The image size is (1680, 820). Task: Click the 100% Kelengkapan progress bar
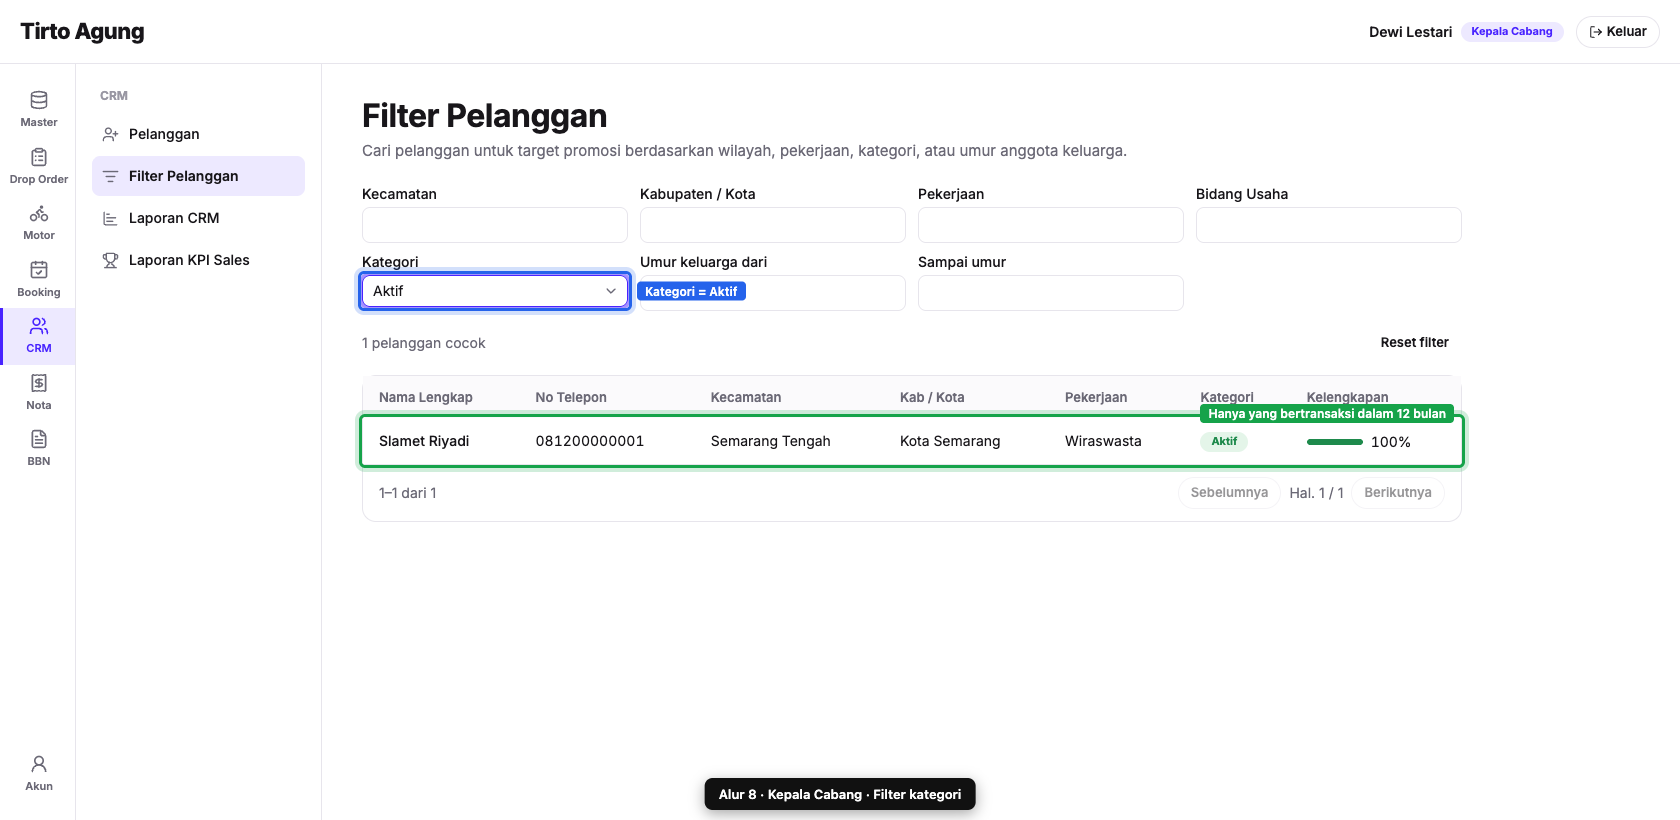1335,442
